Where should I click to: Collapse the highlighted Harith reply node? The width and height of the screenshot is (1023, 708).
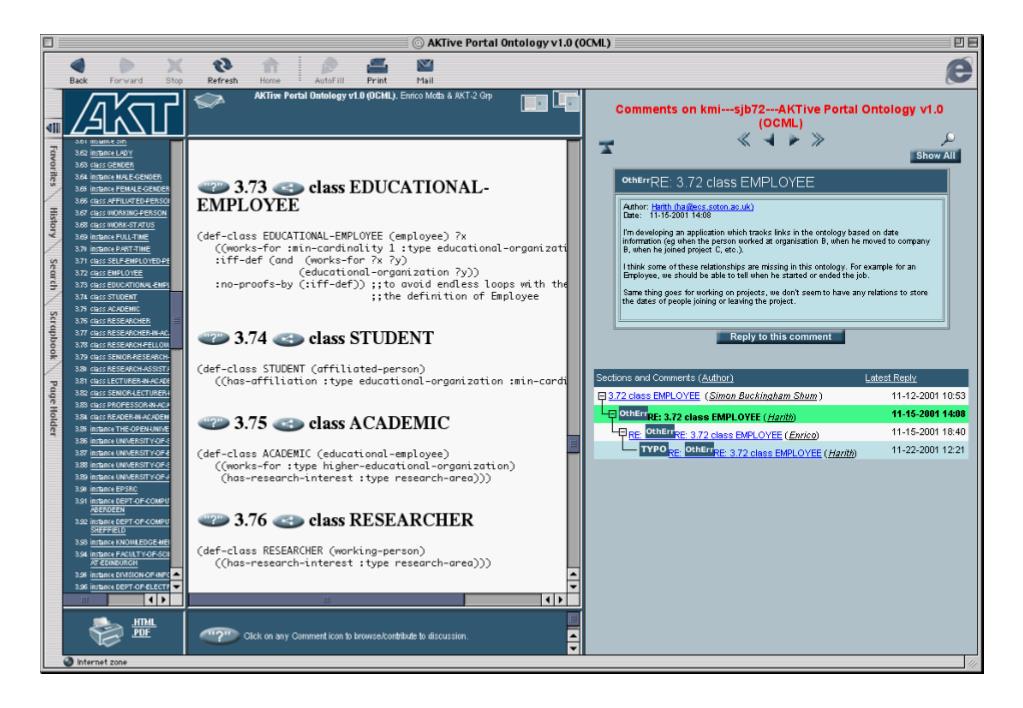pos(612,414)
